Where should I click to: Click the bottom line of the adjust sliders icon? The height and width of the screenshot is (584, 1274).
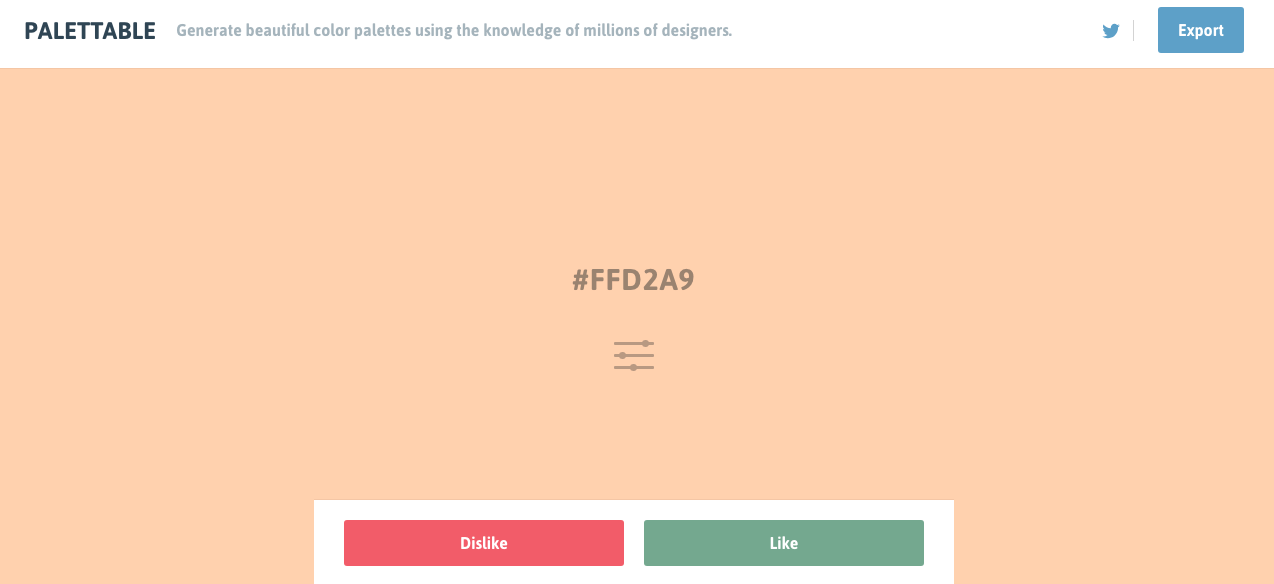634,367
